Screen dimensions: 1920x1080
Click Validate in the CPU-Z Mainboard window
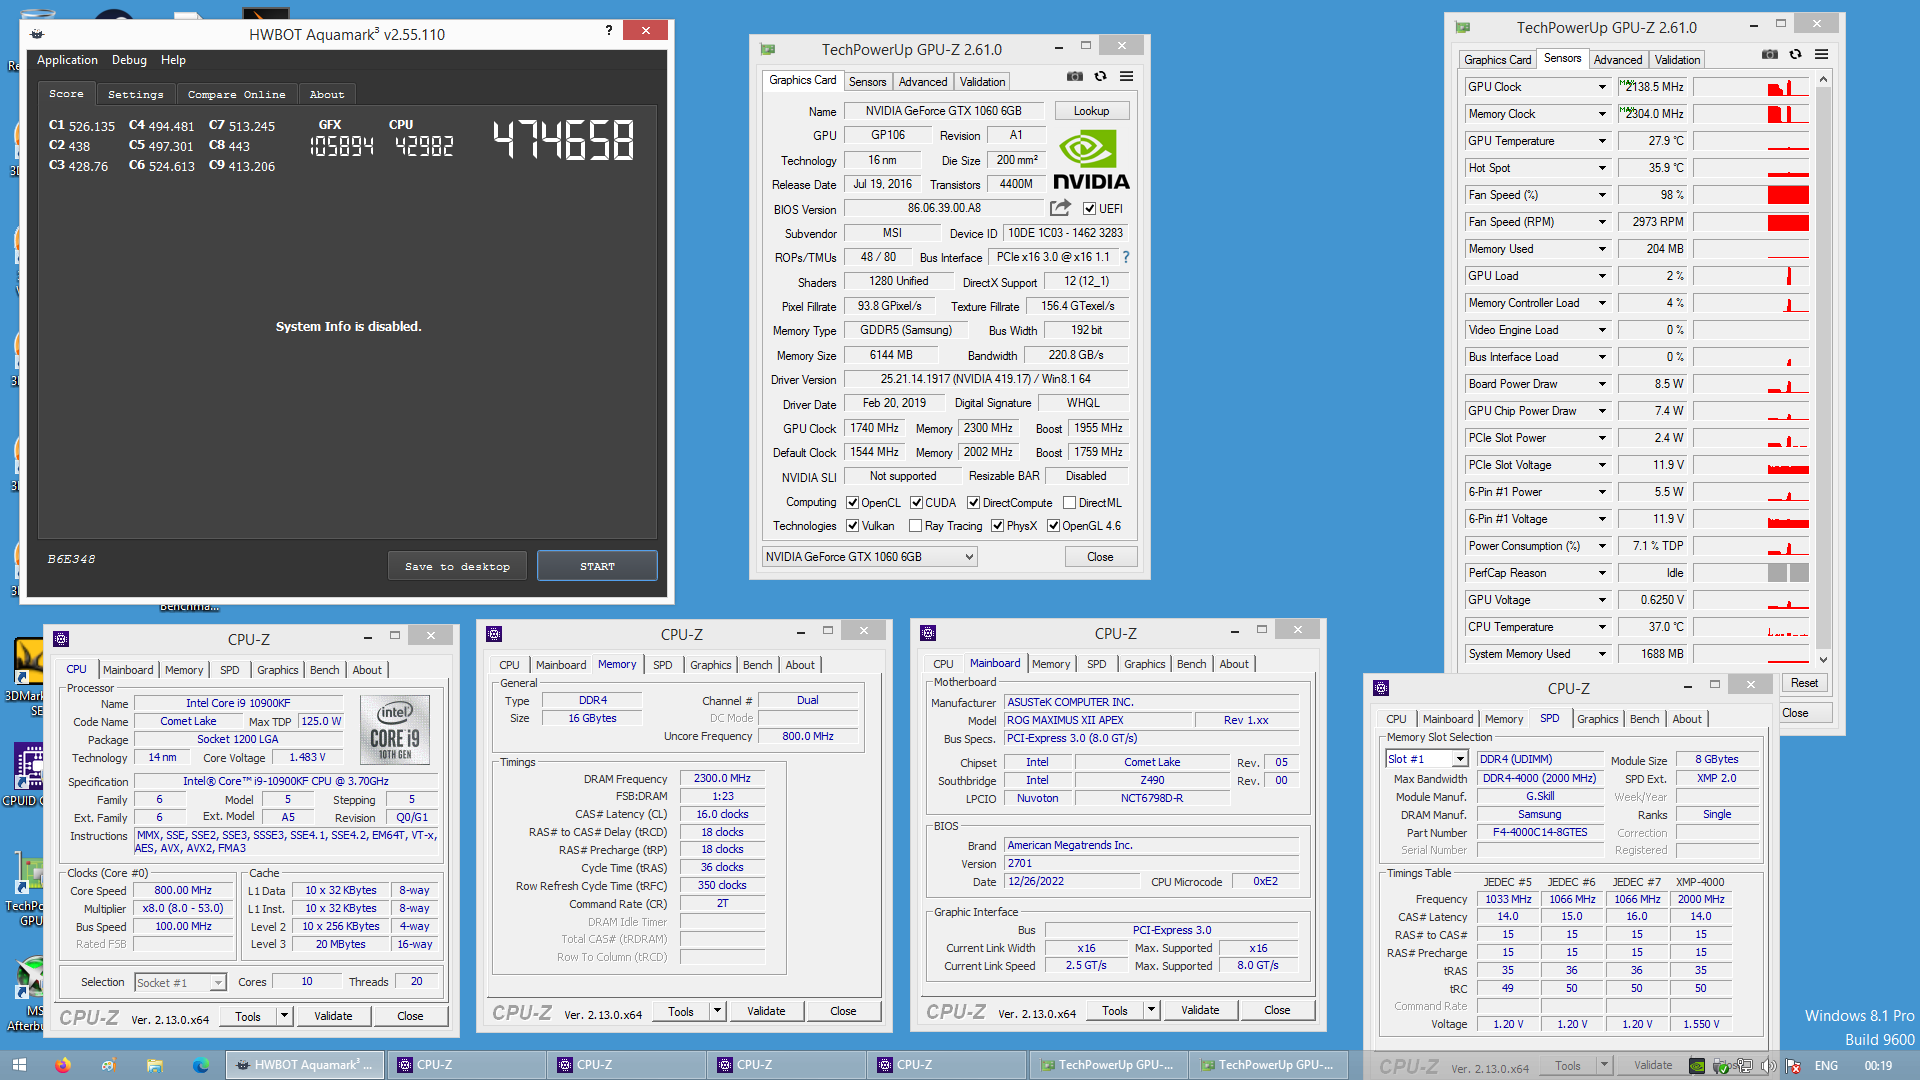click(x=1200, y=1011)
